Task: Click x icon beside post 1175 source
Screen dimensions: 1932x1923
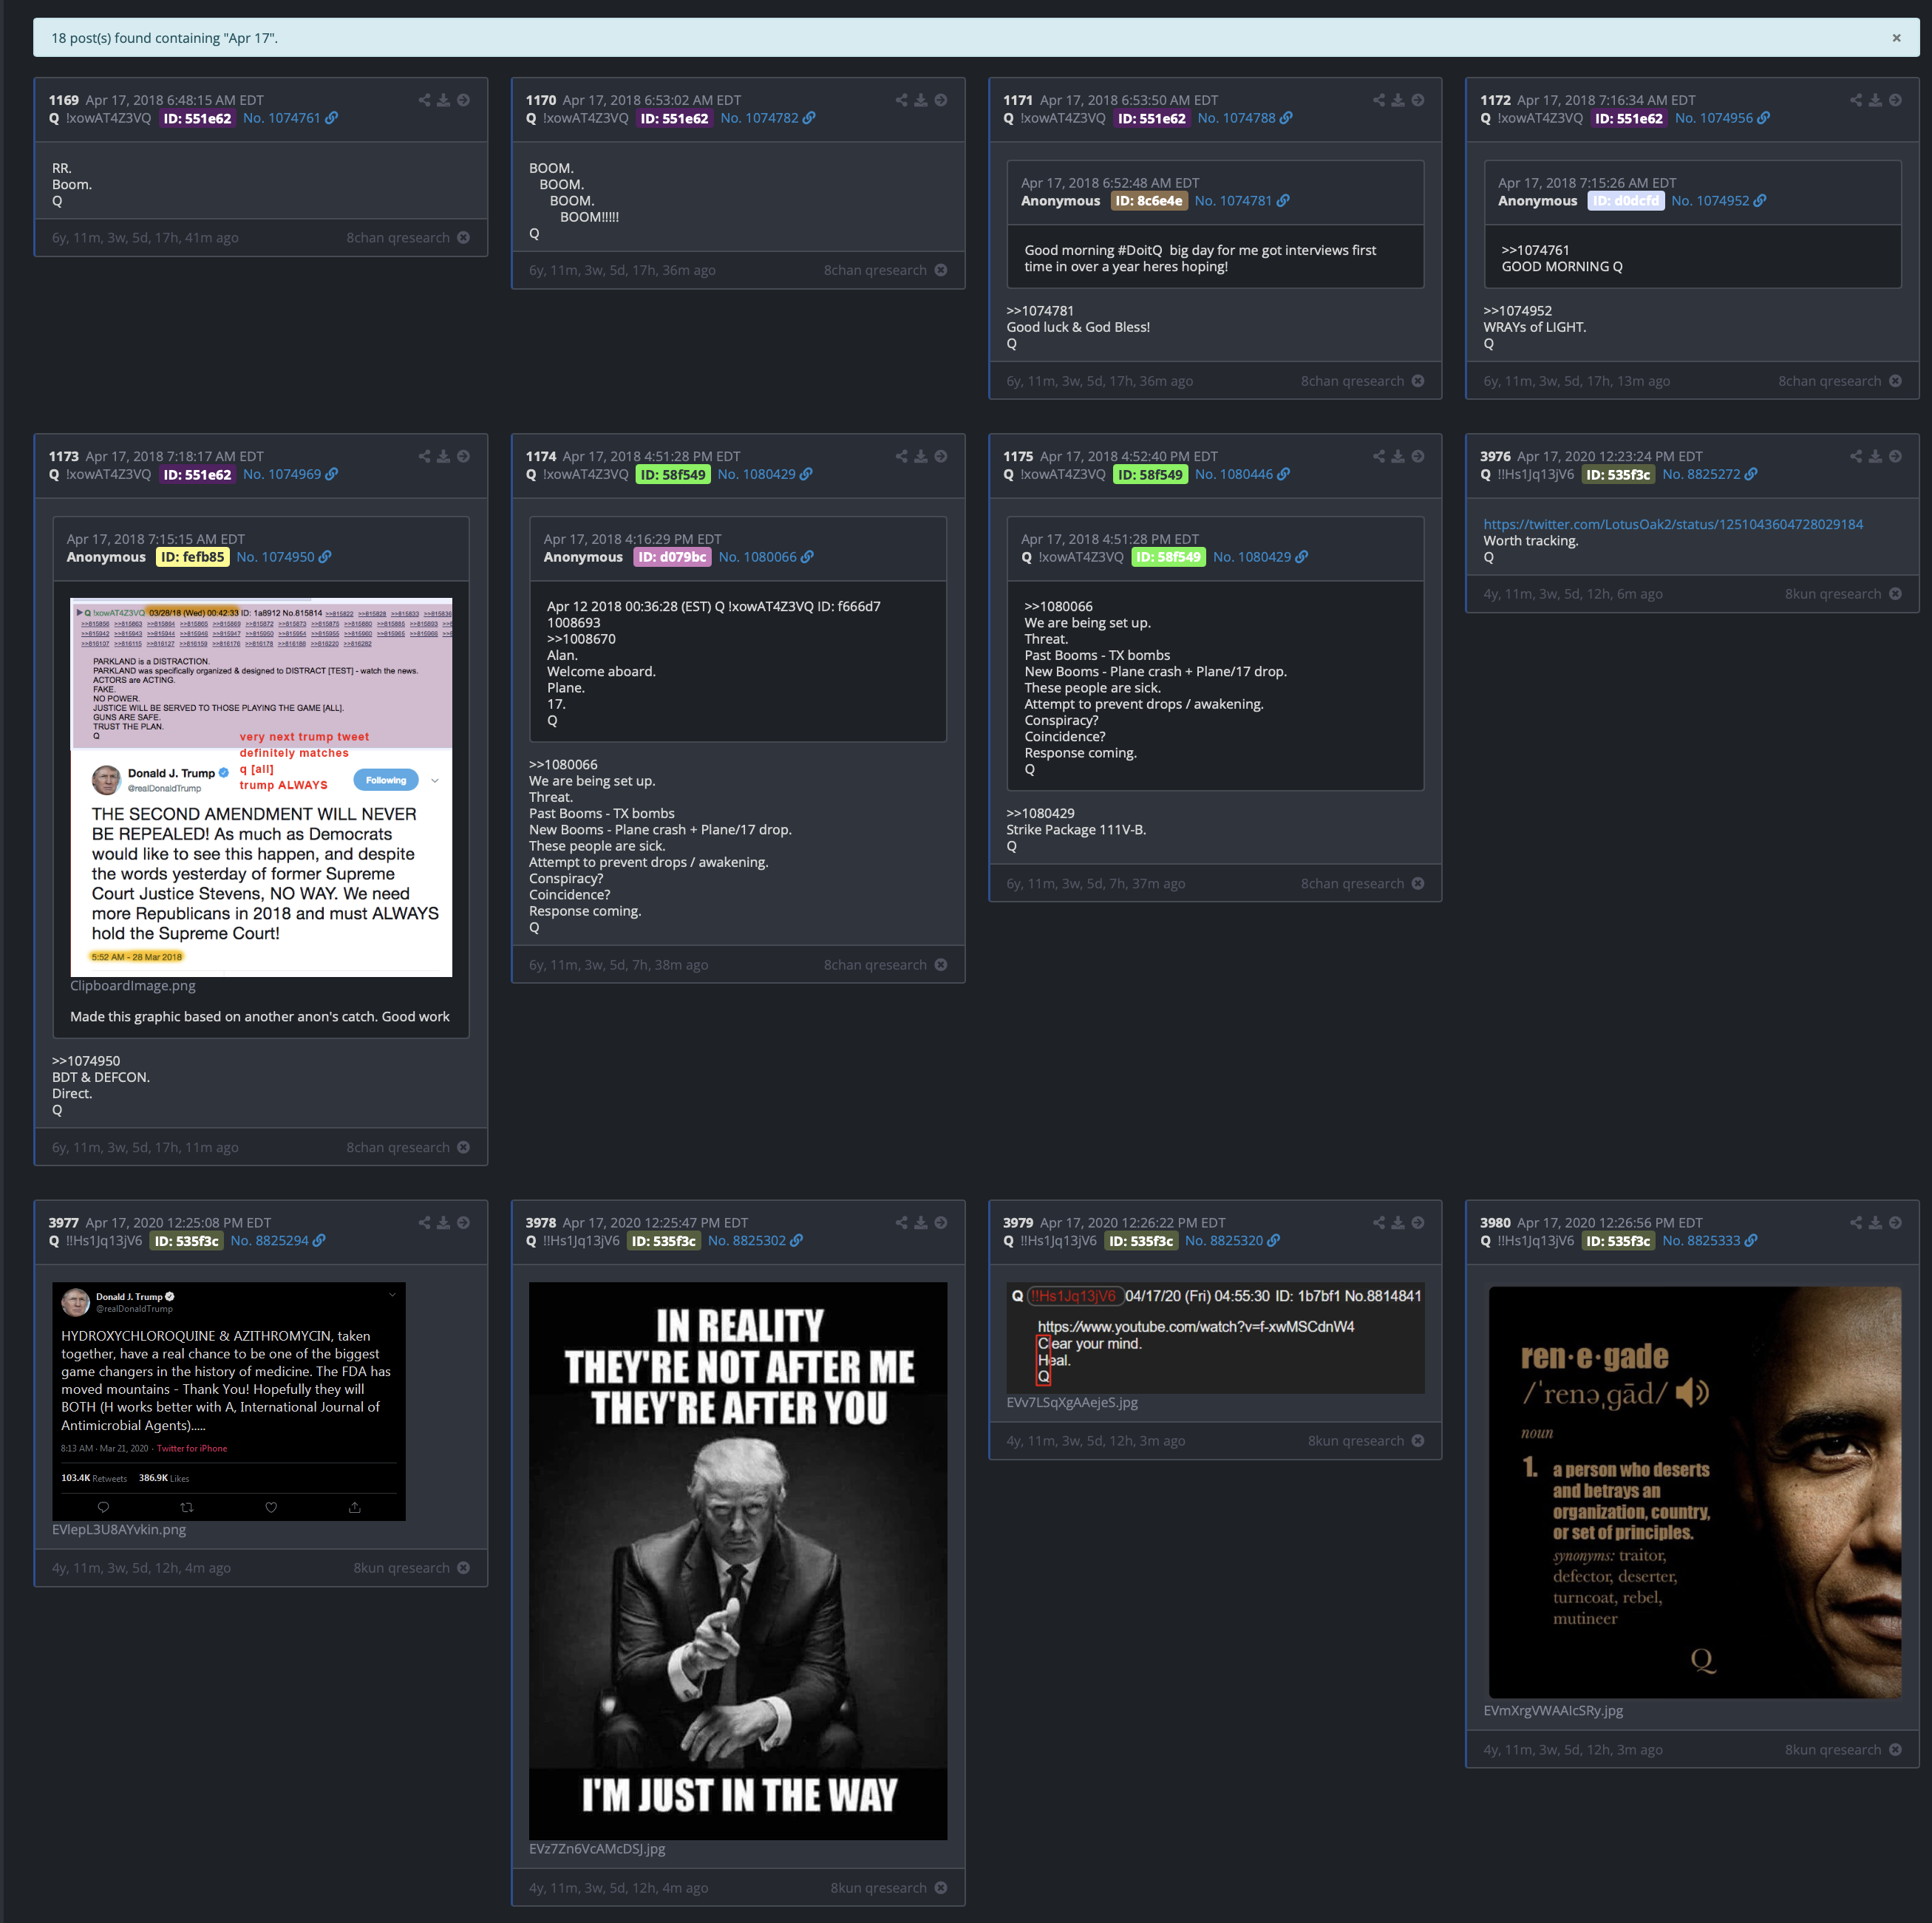Action: (x=1417, y=883)
